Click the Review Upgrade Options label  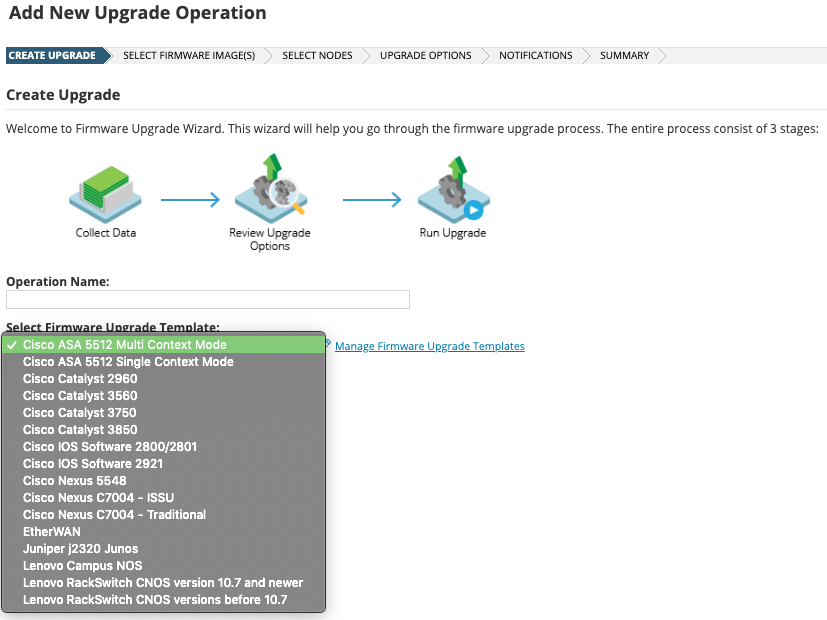270,239
